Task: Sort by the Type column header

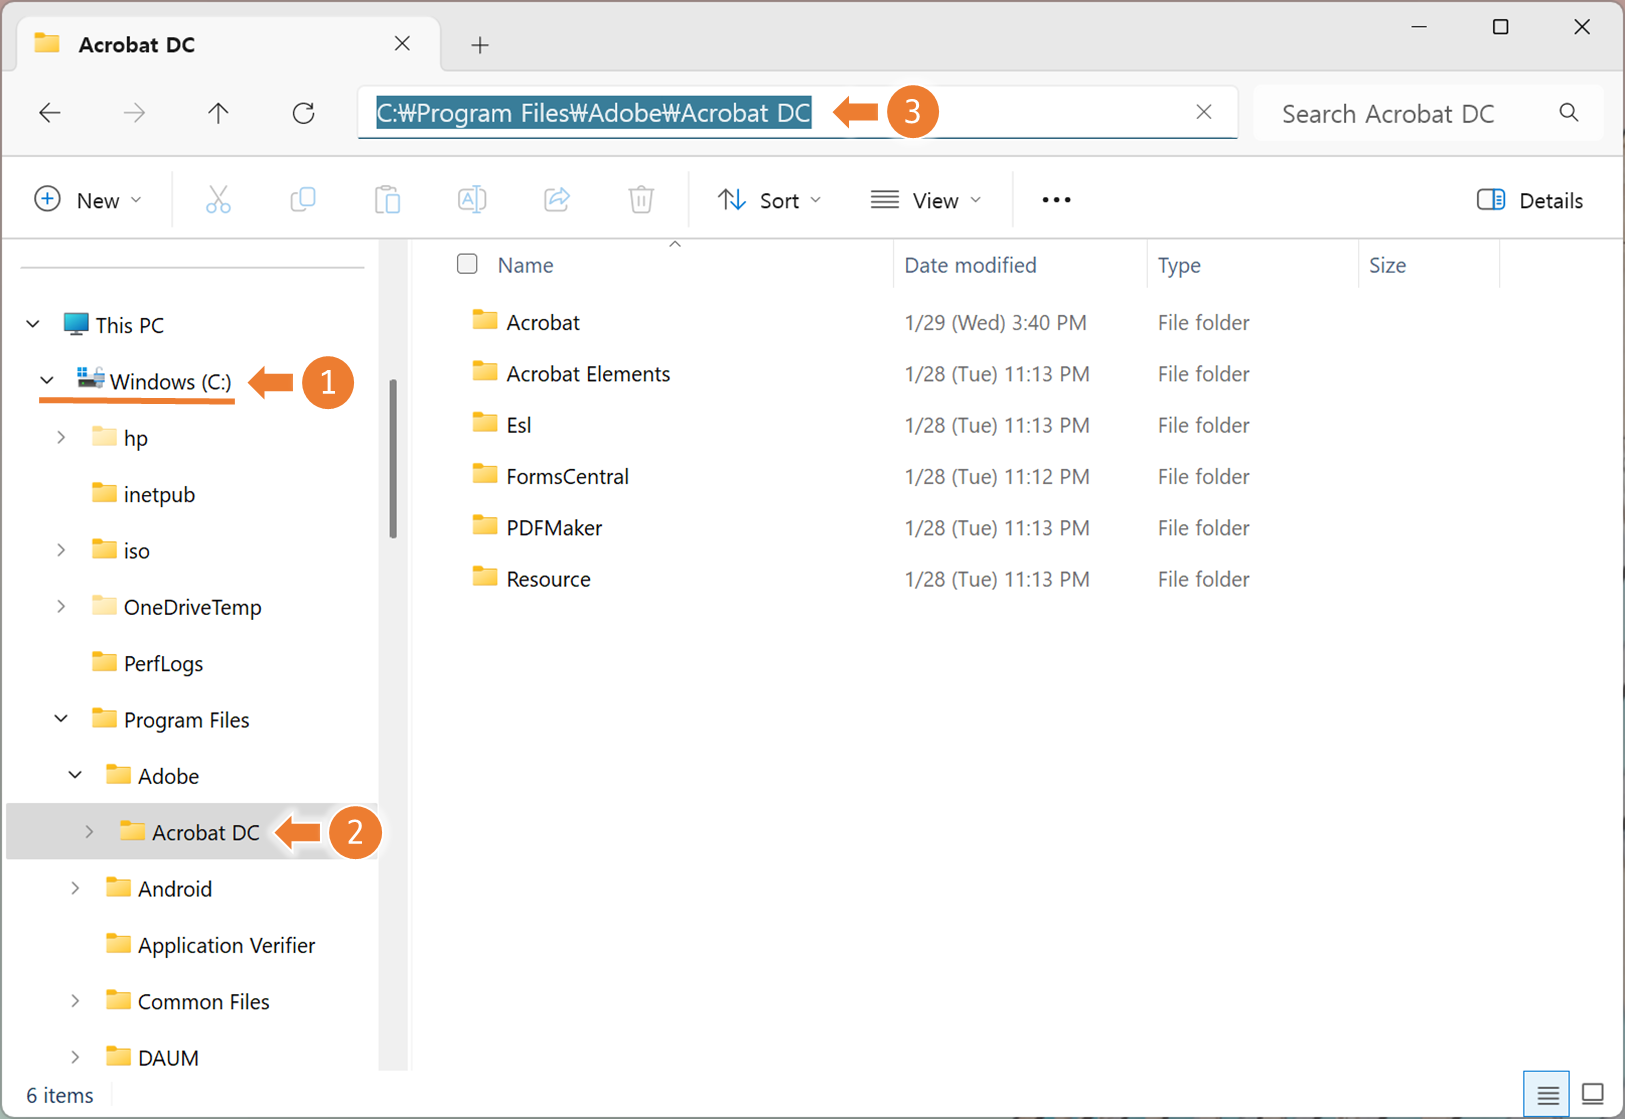Action: tap(1179, 265)
